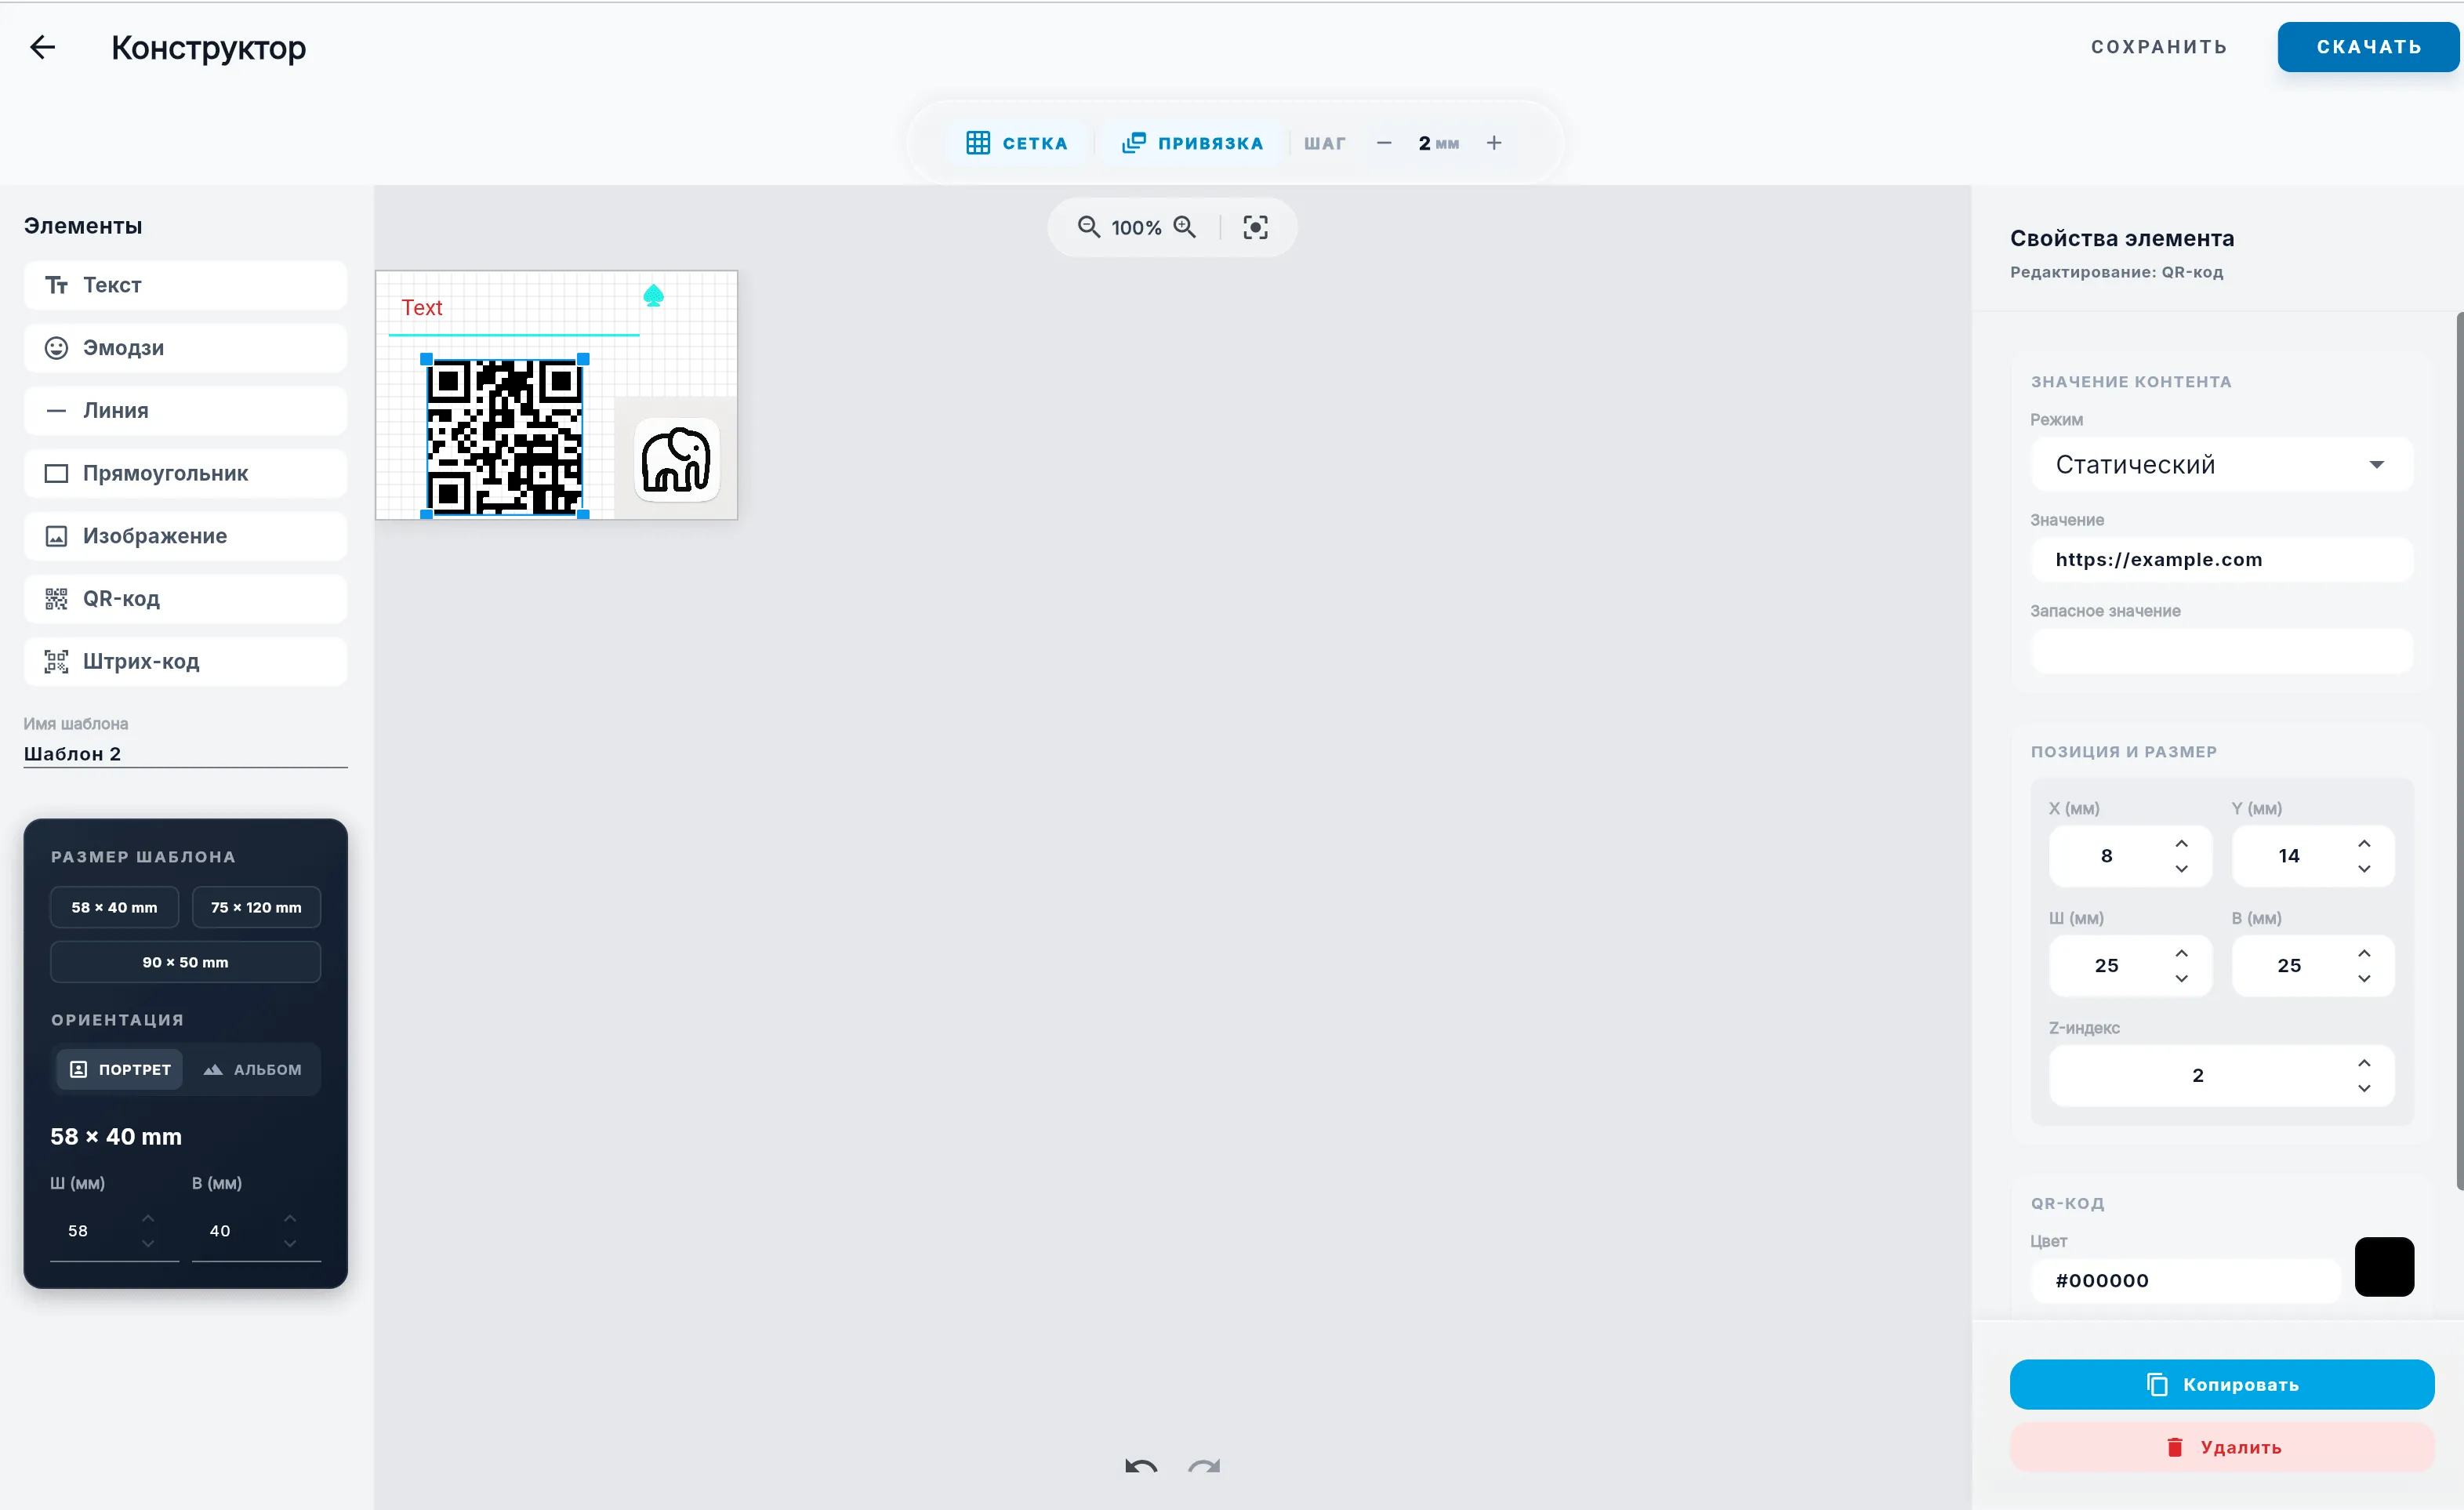Viewport: 2464px width, 1510px height.
Task: Add a Текст element
Action: (185, 285)
